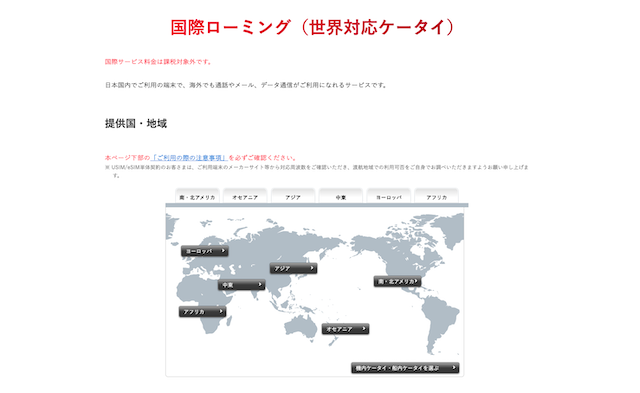Image resolution: width=640 pixels, height=393 pixels.
Task: Open 機内ケータイ・船内ケータイを選ぶ button
Action: 405,368
